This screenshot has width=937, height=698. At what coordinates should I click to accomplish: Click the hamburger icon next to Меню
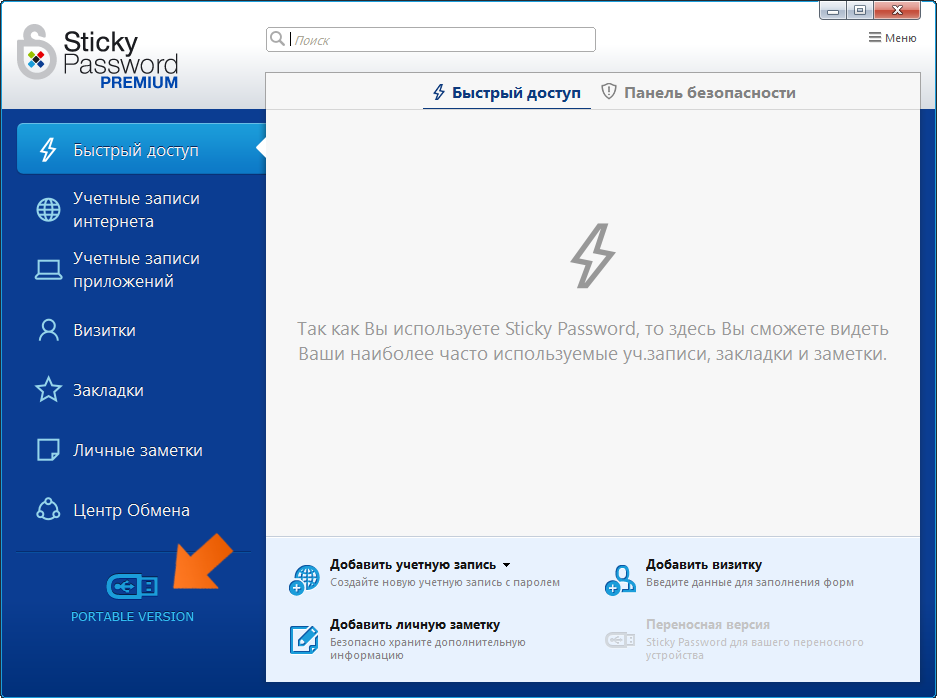tap(874, 38)
